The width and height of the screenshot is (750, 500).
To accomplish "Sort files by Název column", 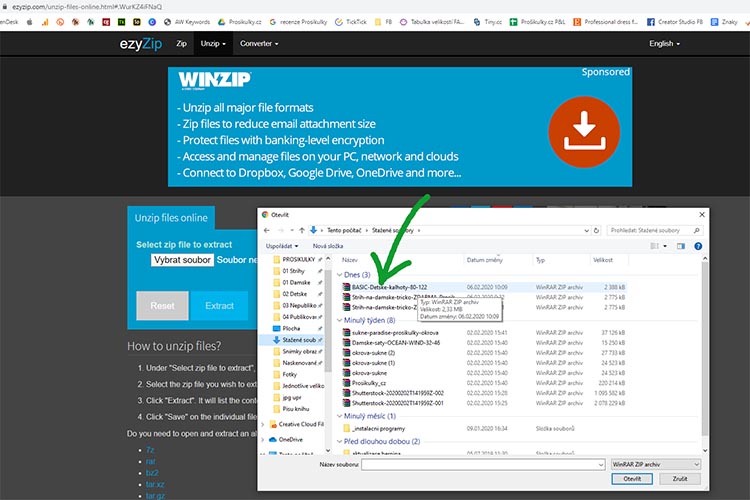I will pyautogui.click(x=350, y=260).
